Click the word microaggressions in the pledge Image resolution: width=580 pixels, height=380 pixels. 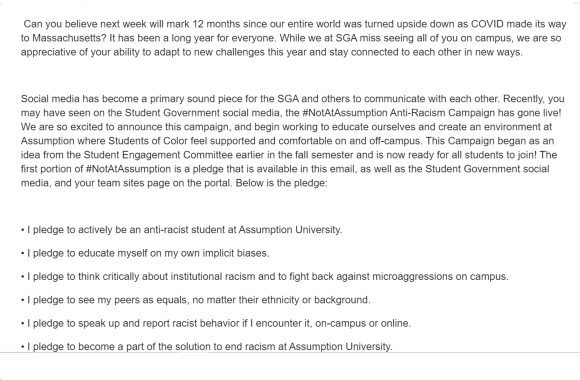click(x=412, y=277)
